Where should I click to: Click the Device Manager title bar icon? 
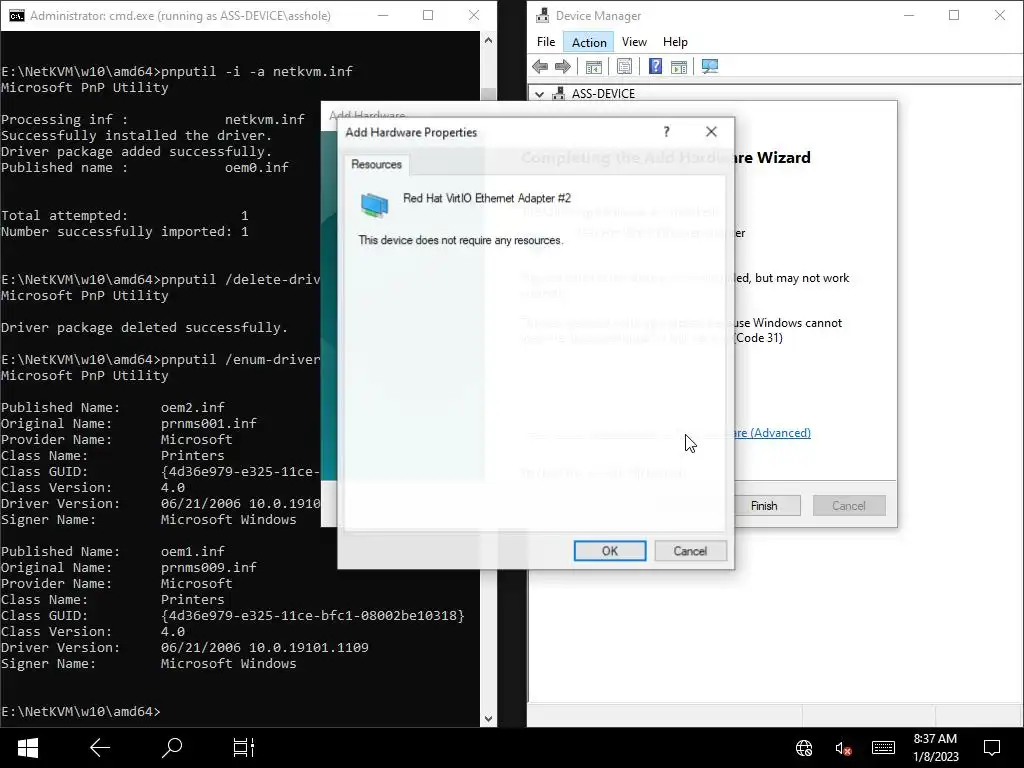(x=542, y=16)
